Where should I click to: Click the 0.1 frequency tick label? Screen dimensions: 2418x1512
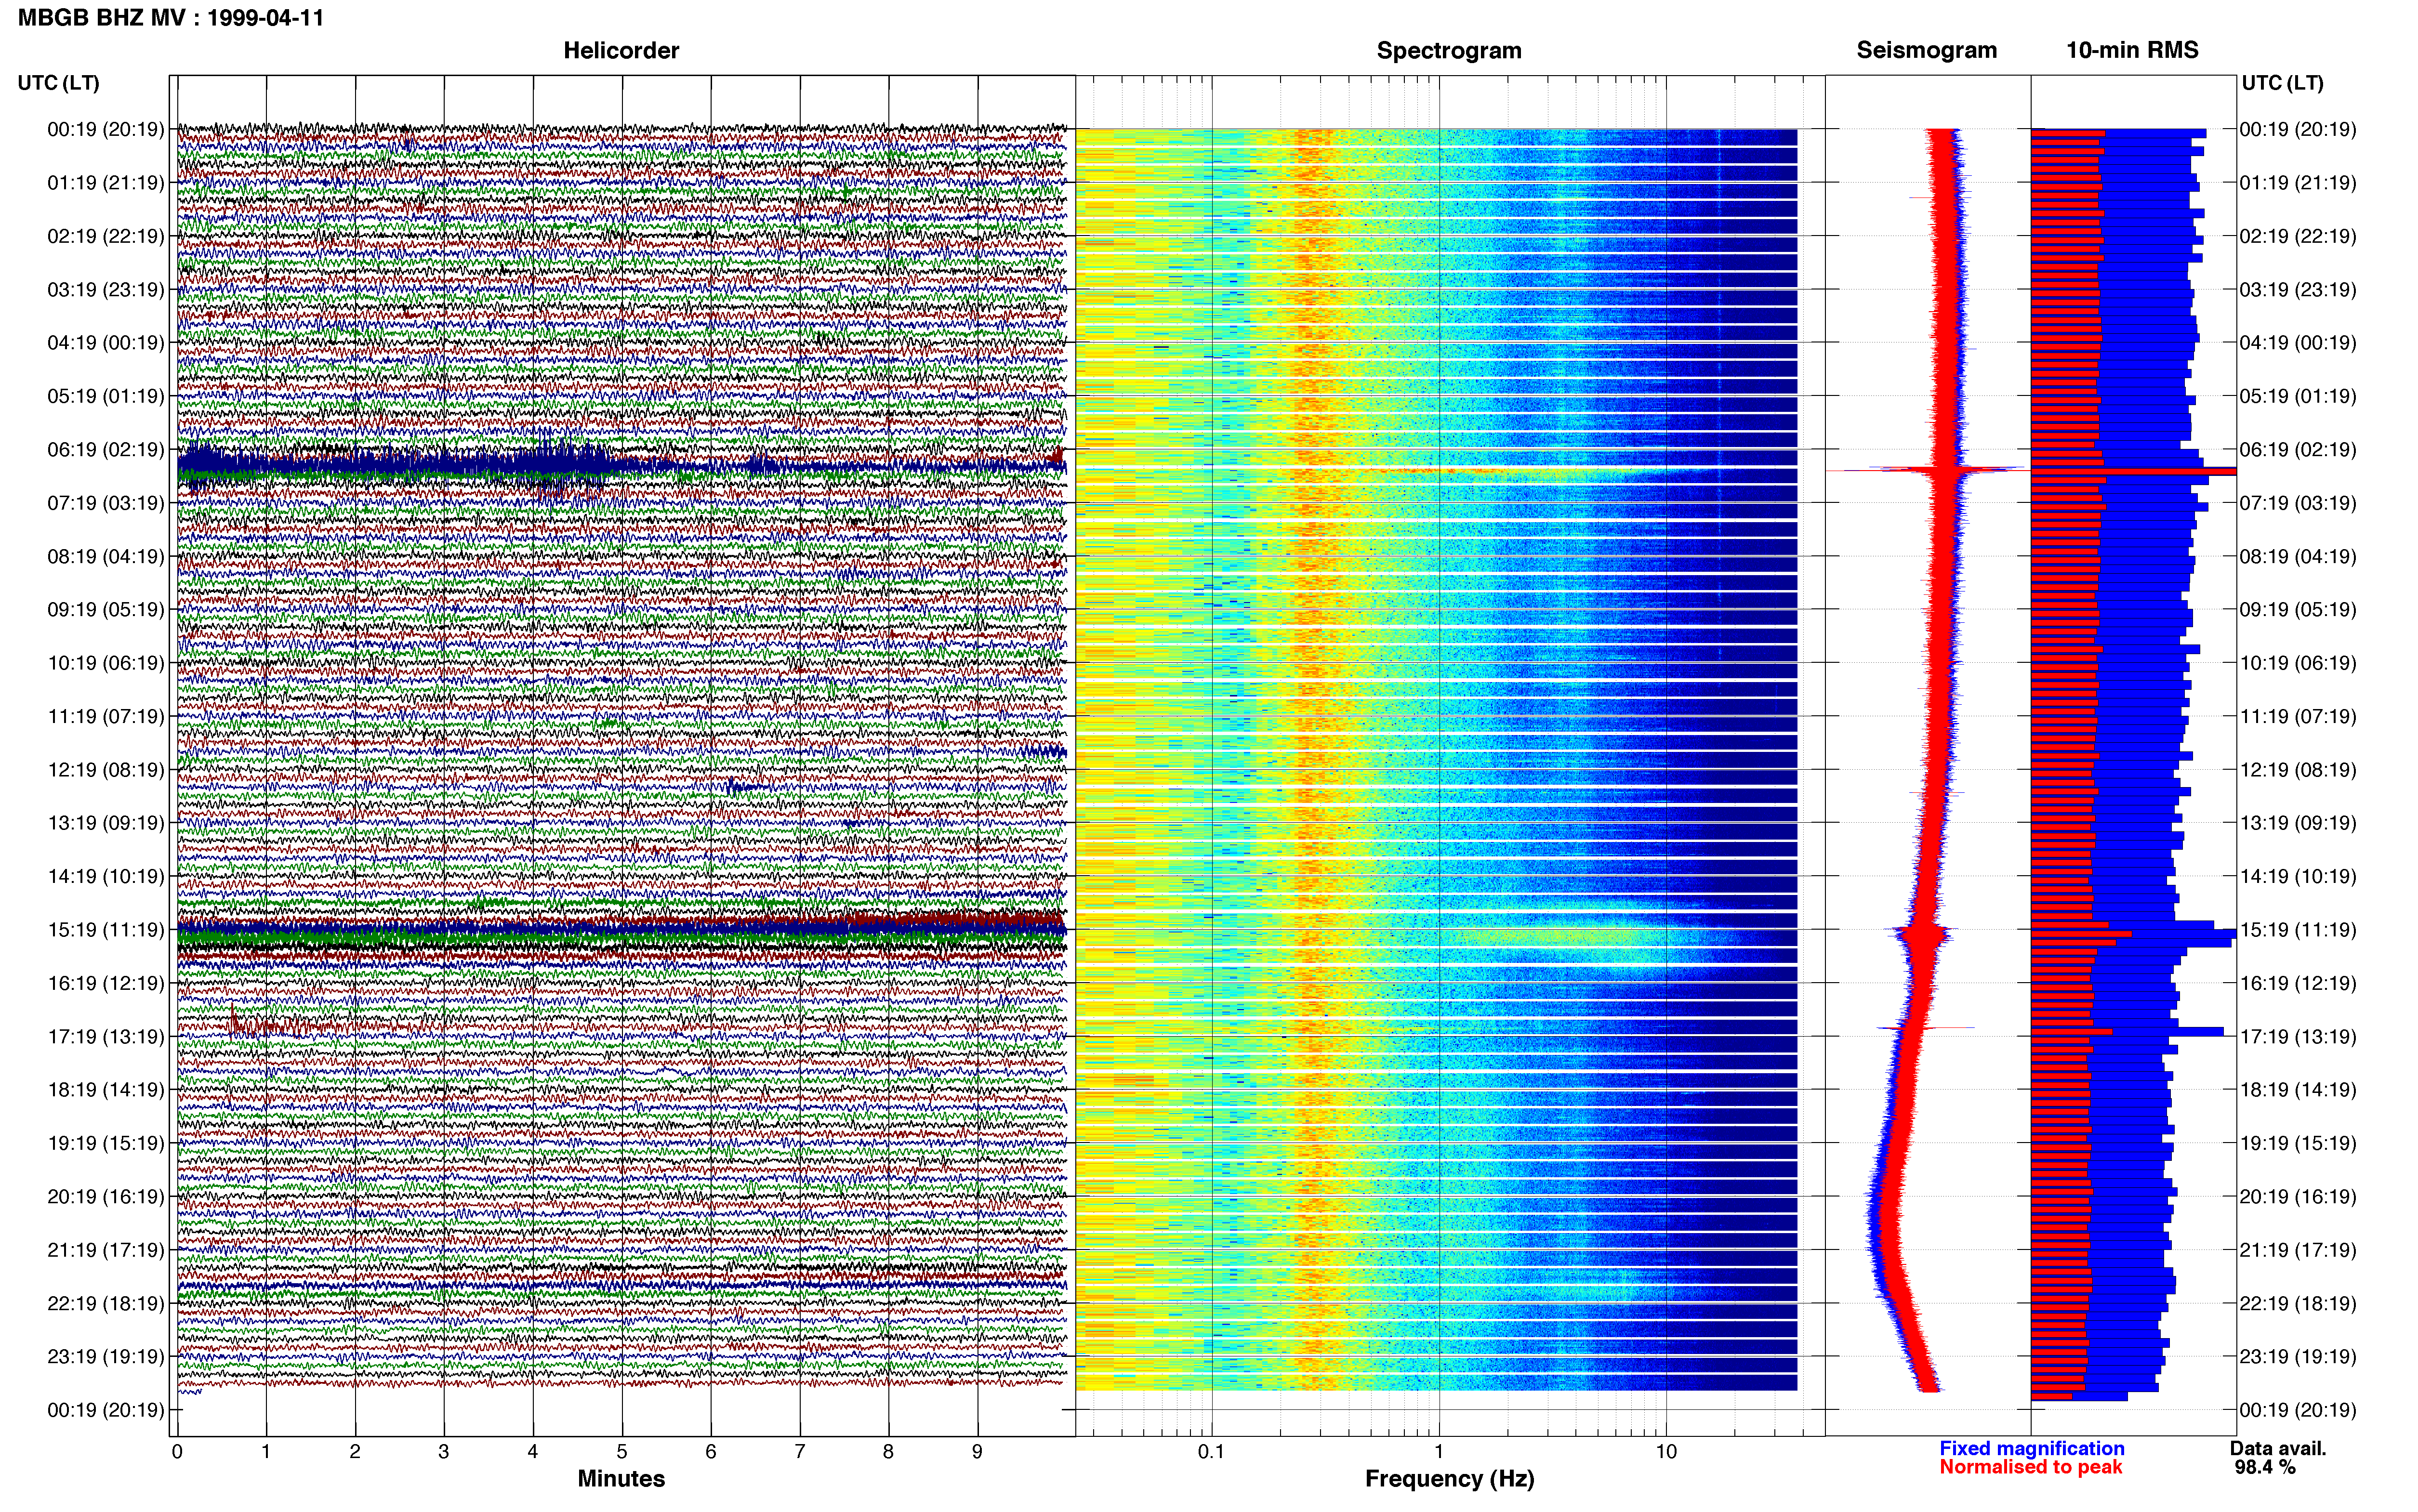coord(1211,1451)
